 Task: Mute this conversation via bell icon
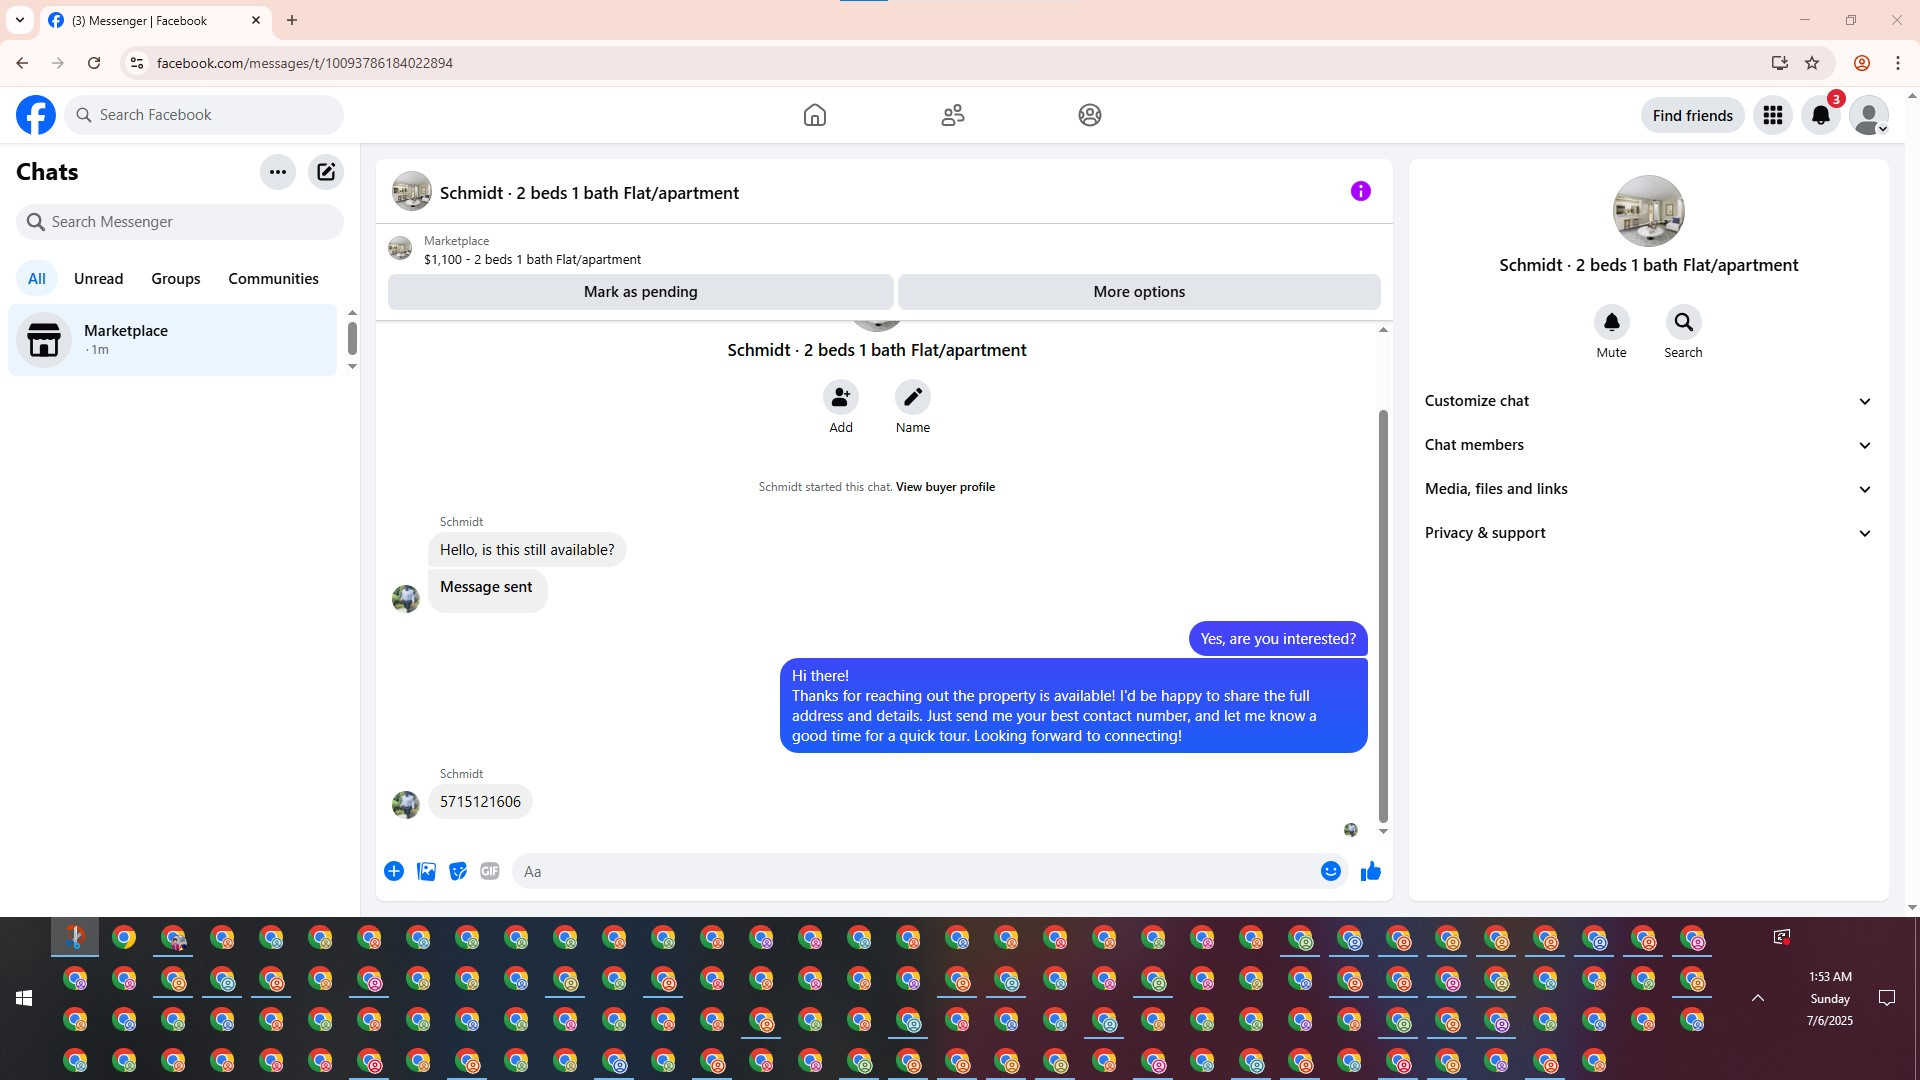coord(1611,322)
